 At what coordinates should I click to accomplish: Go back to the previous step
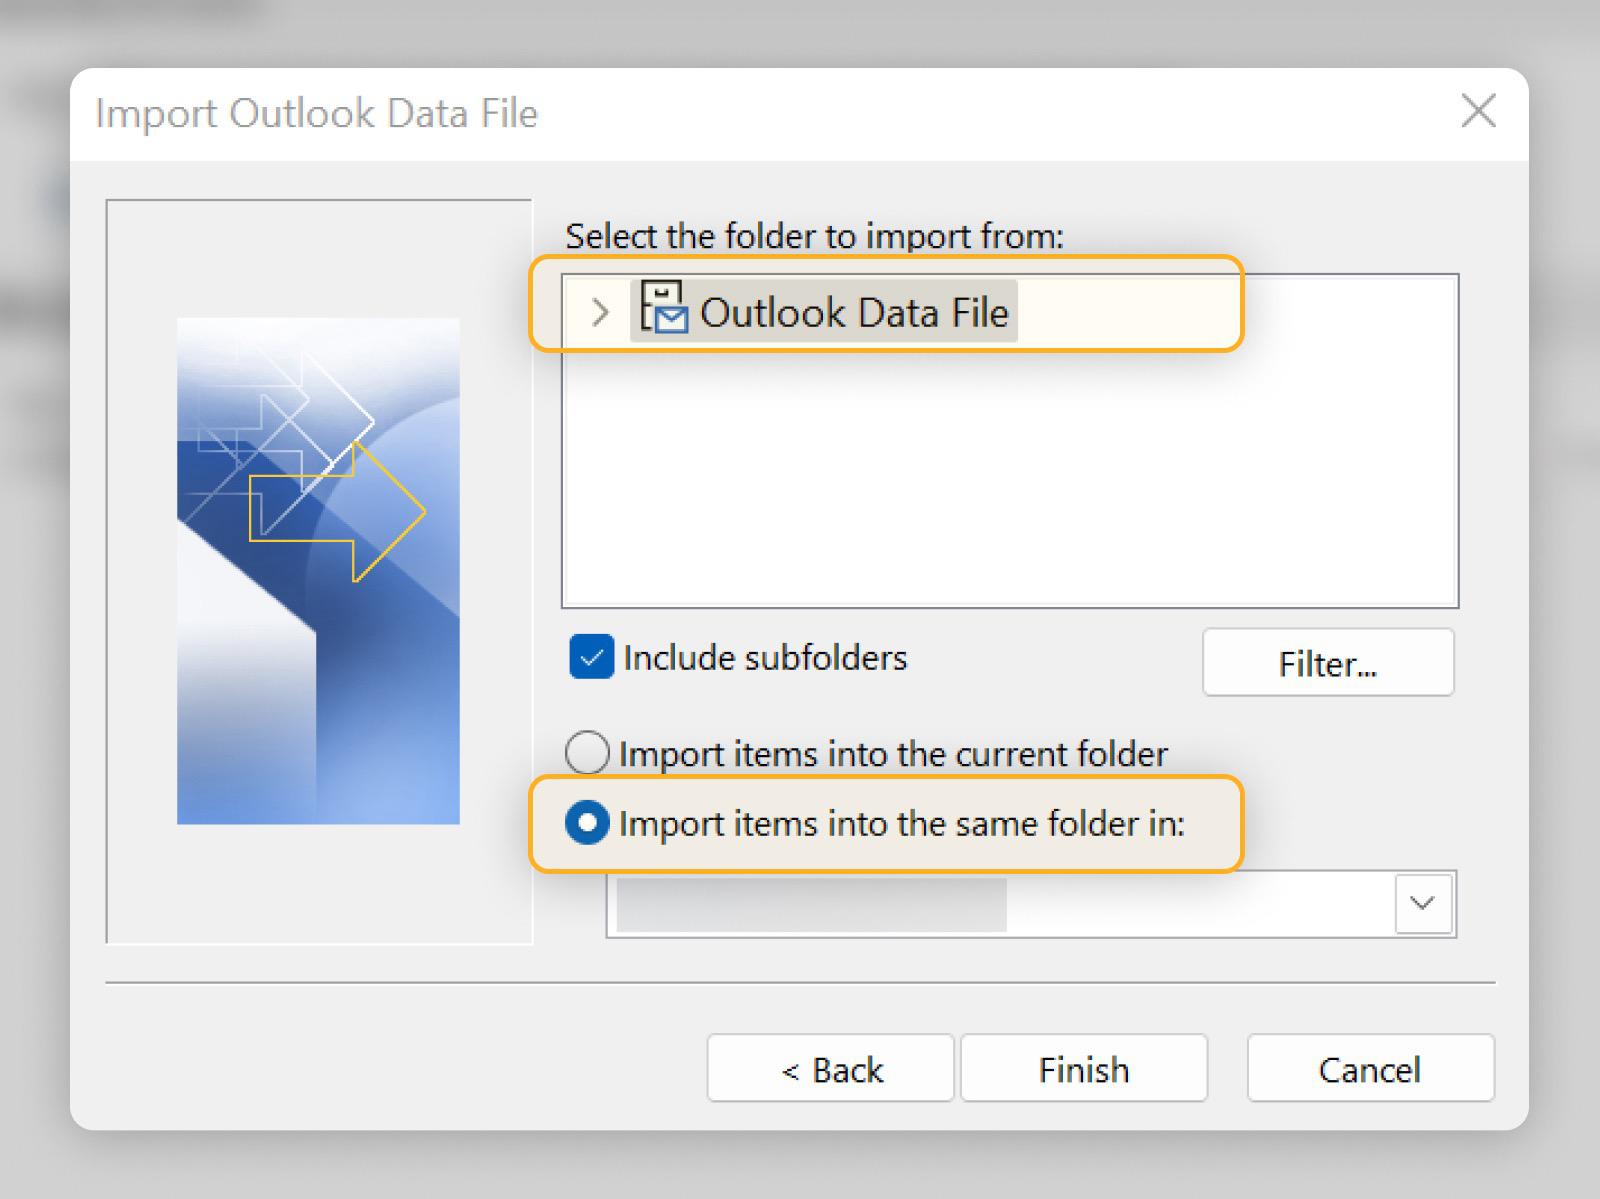click(830, 1068)
